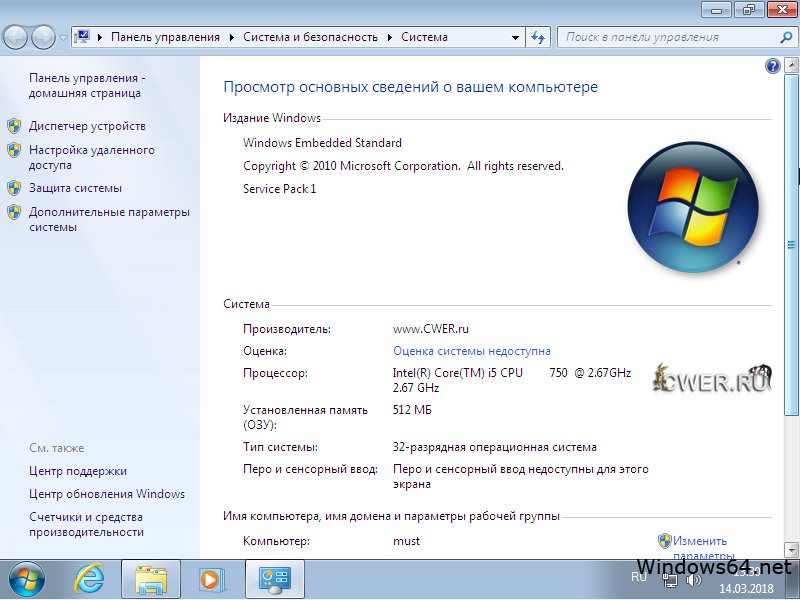Launch Internet Explorer from taskbar
The height and width of the screenshot is (600, 800).
tap(90, 580)
